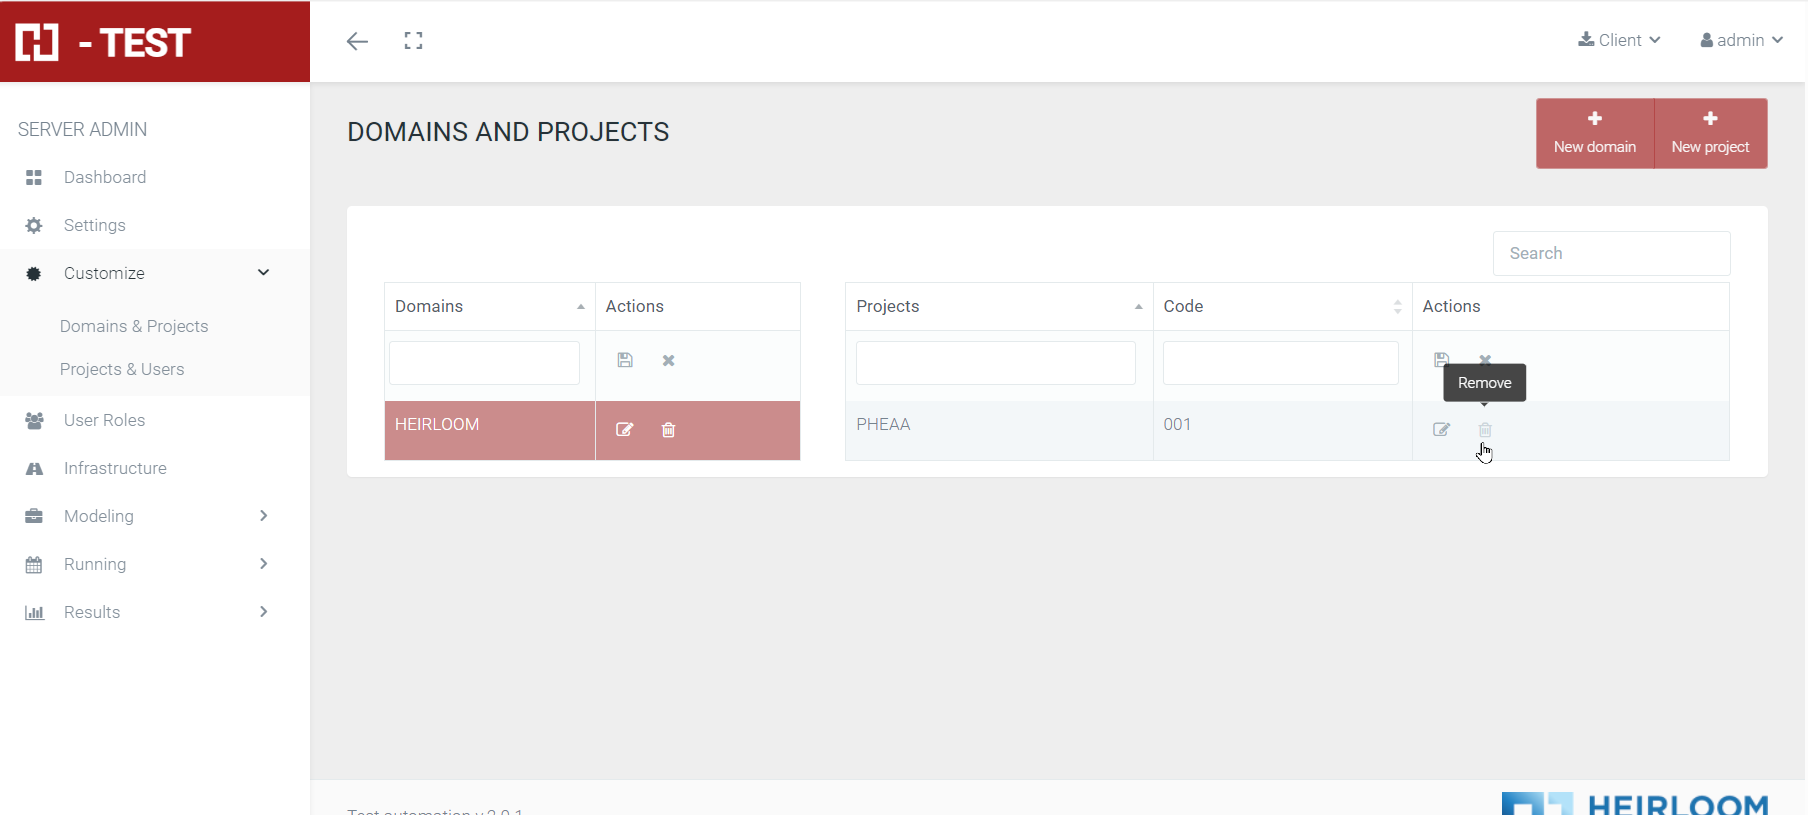Open Domains & Projects submenu item

[134, 326]
